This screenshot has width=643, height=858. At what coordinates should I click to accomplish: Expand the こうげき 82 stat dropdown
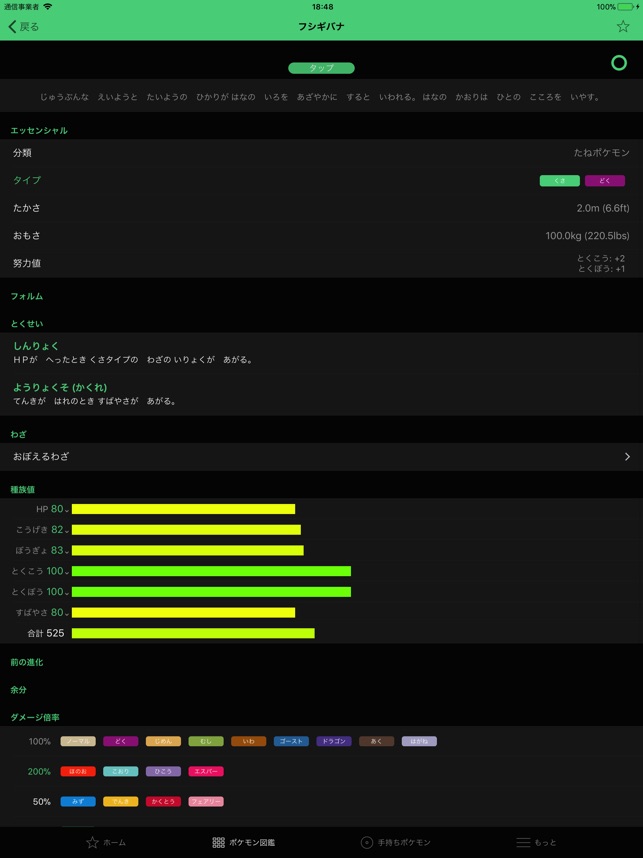[60, 530]
